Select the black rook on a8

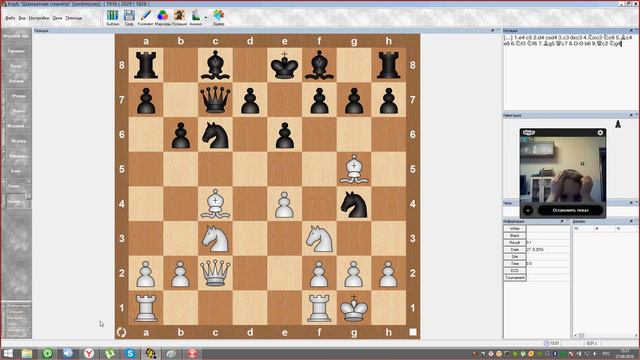point(146,65)
